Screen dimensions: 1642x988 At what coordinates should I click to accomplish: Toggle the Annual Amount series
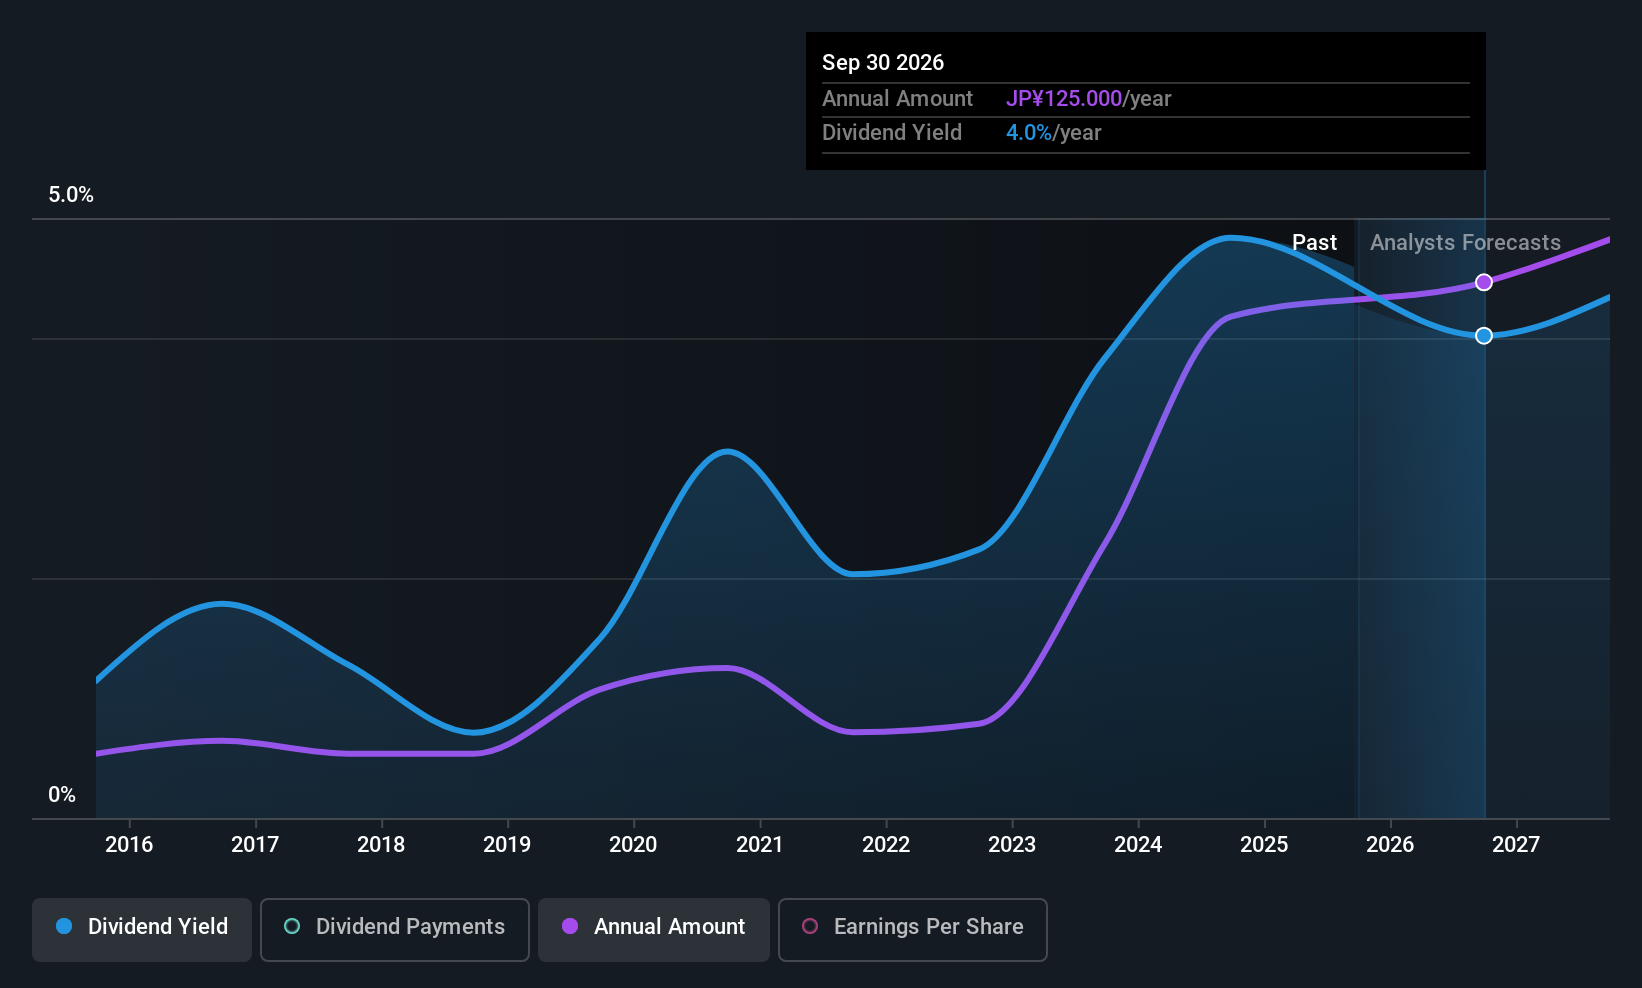tap(654, 930)
